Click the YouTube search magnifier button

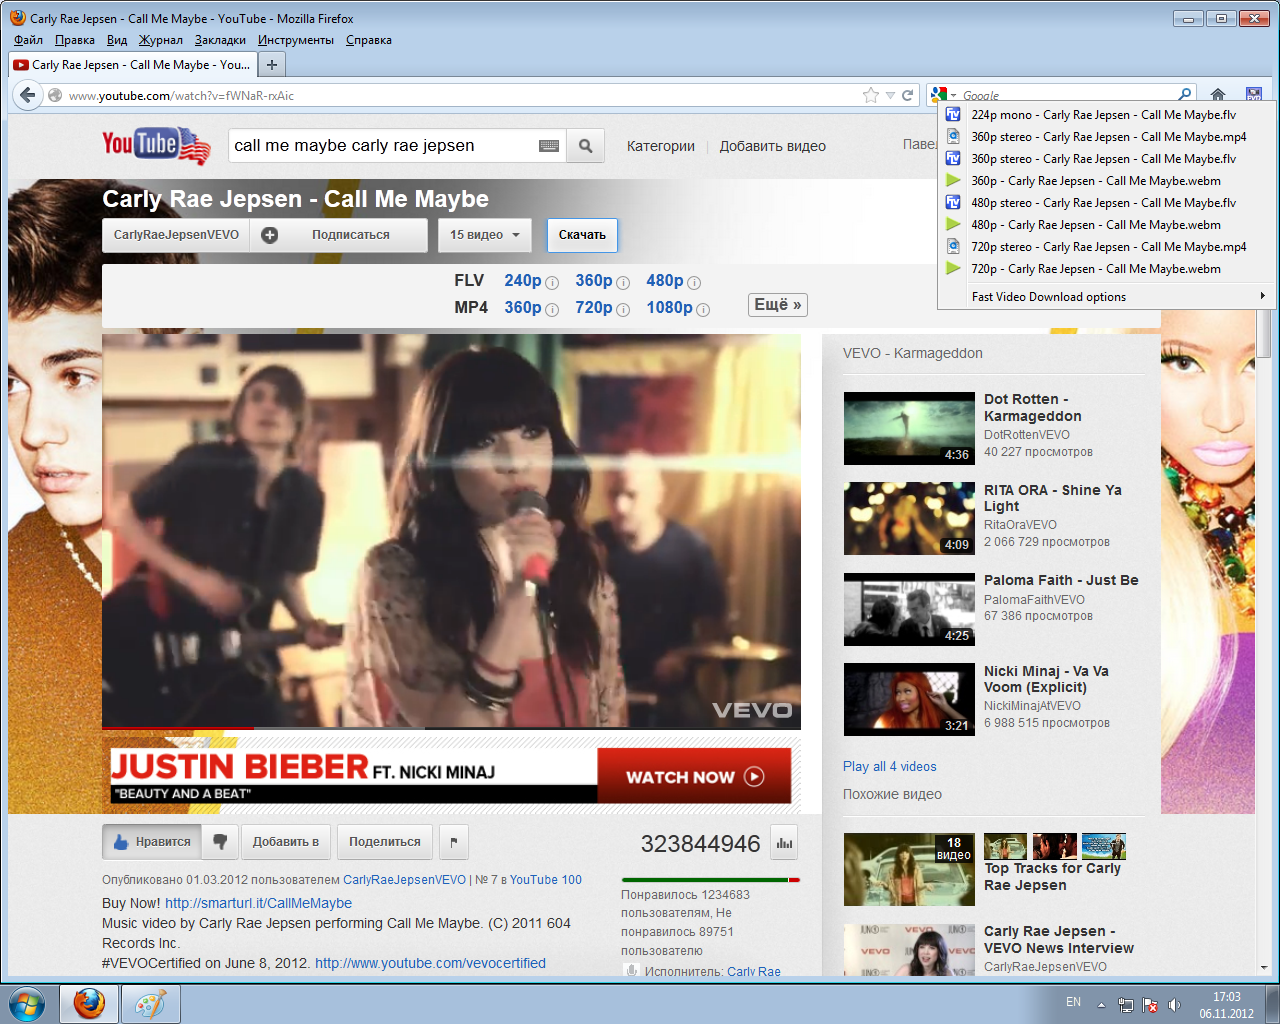coord(586,146)
